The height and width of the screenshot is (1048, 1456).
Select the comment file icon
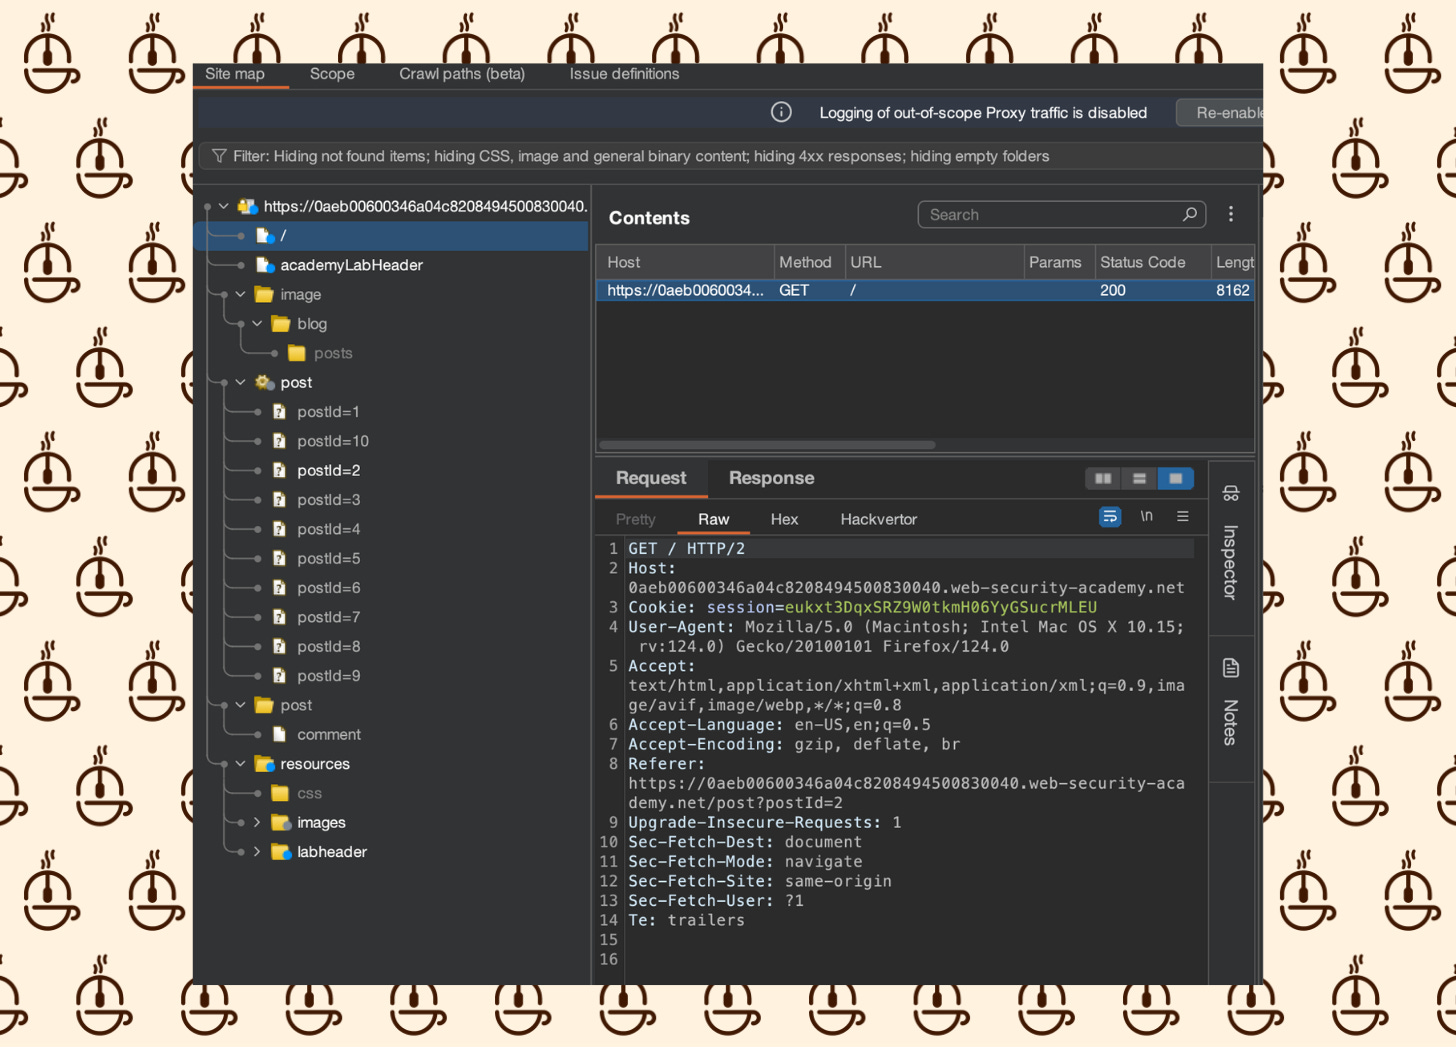tap(280, 734)
